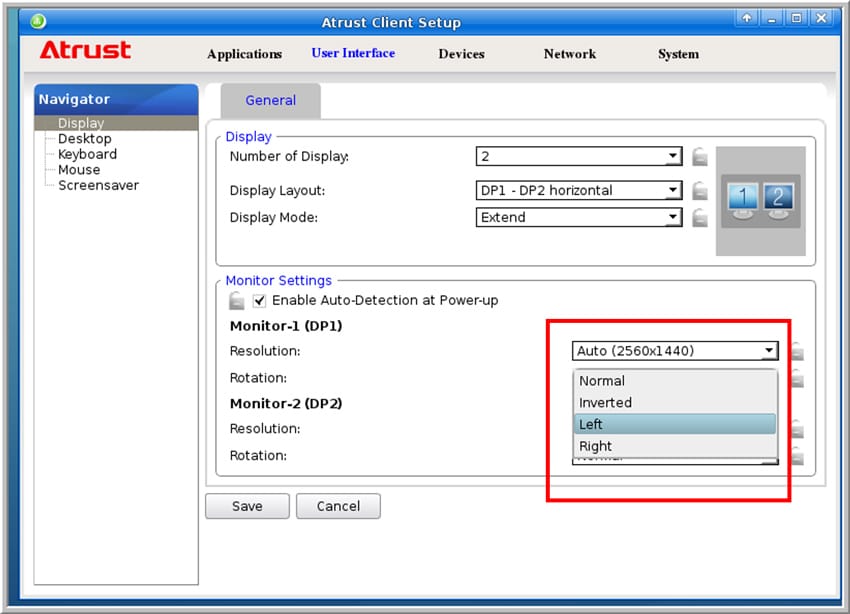Screen dimensions: 850x614
Task: Open the User Interface menu
Action: point(353,53)
